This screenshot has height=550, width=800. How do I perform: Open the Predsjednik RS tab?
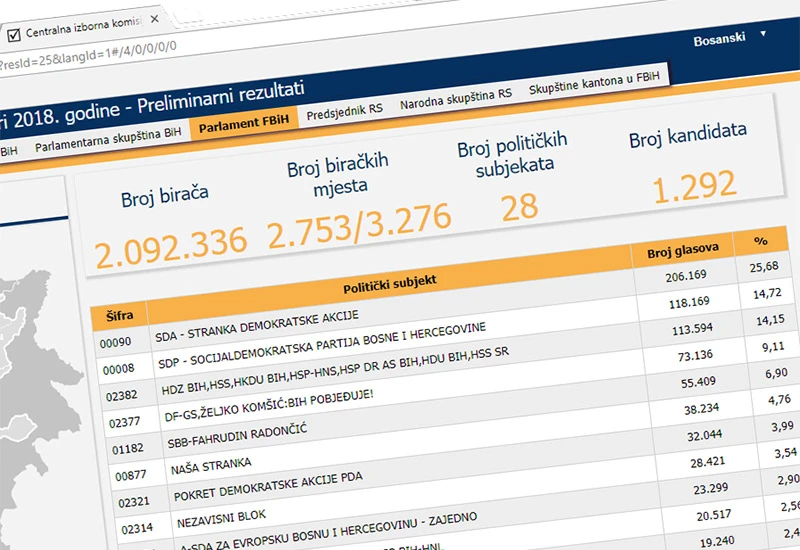(x=344, y=112)
